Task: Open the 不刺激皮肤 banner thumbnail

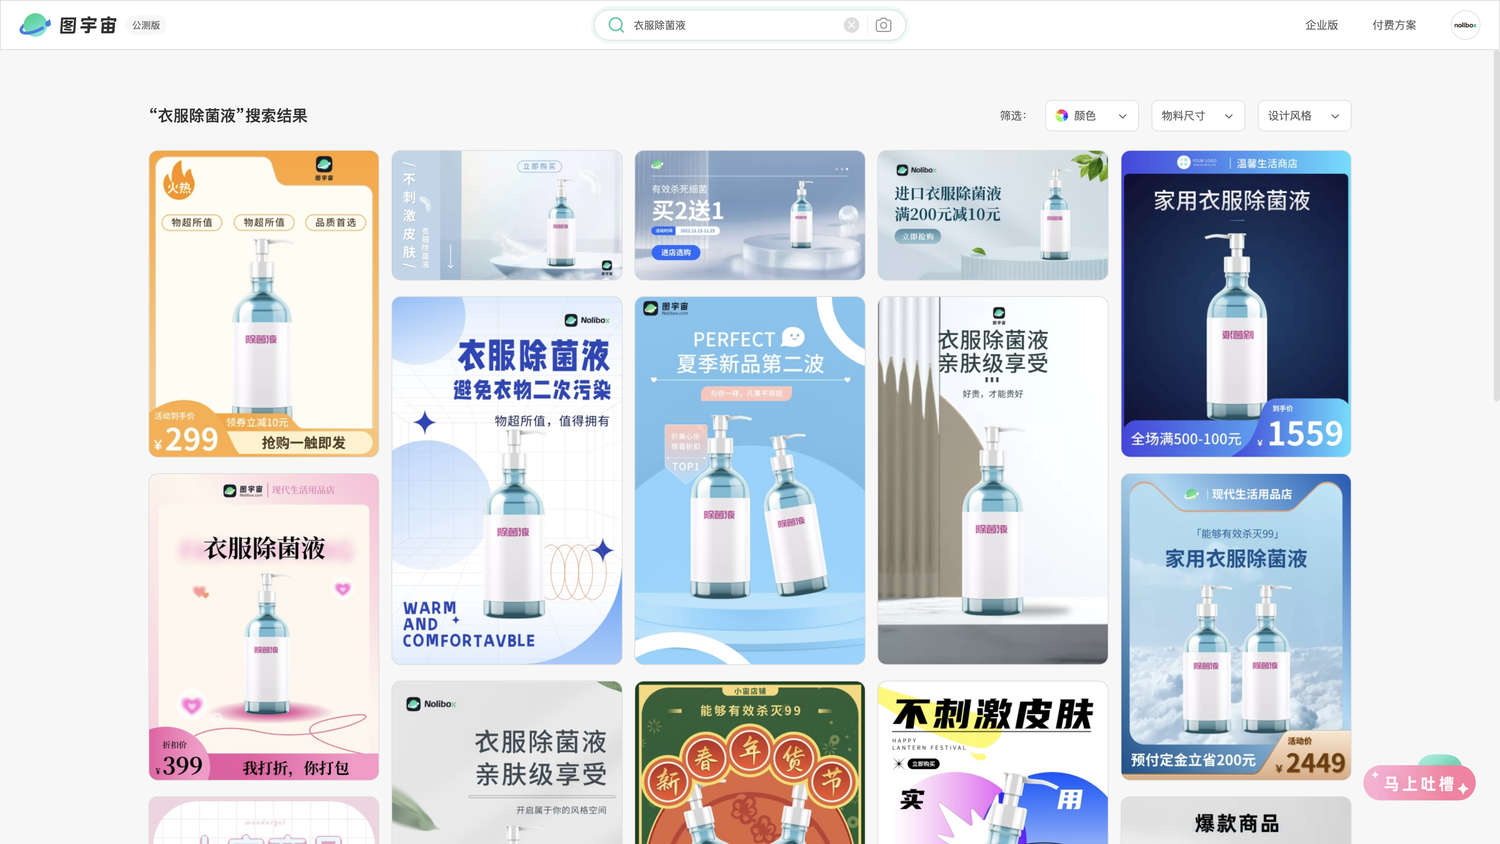Action: tap(507, 215)
